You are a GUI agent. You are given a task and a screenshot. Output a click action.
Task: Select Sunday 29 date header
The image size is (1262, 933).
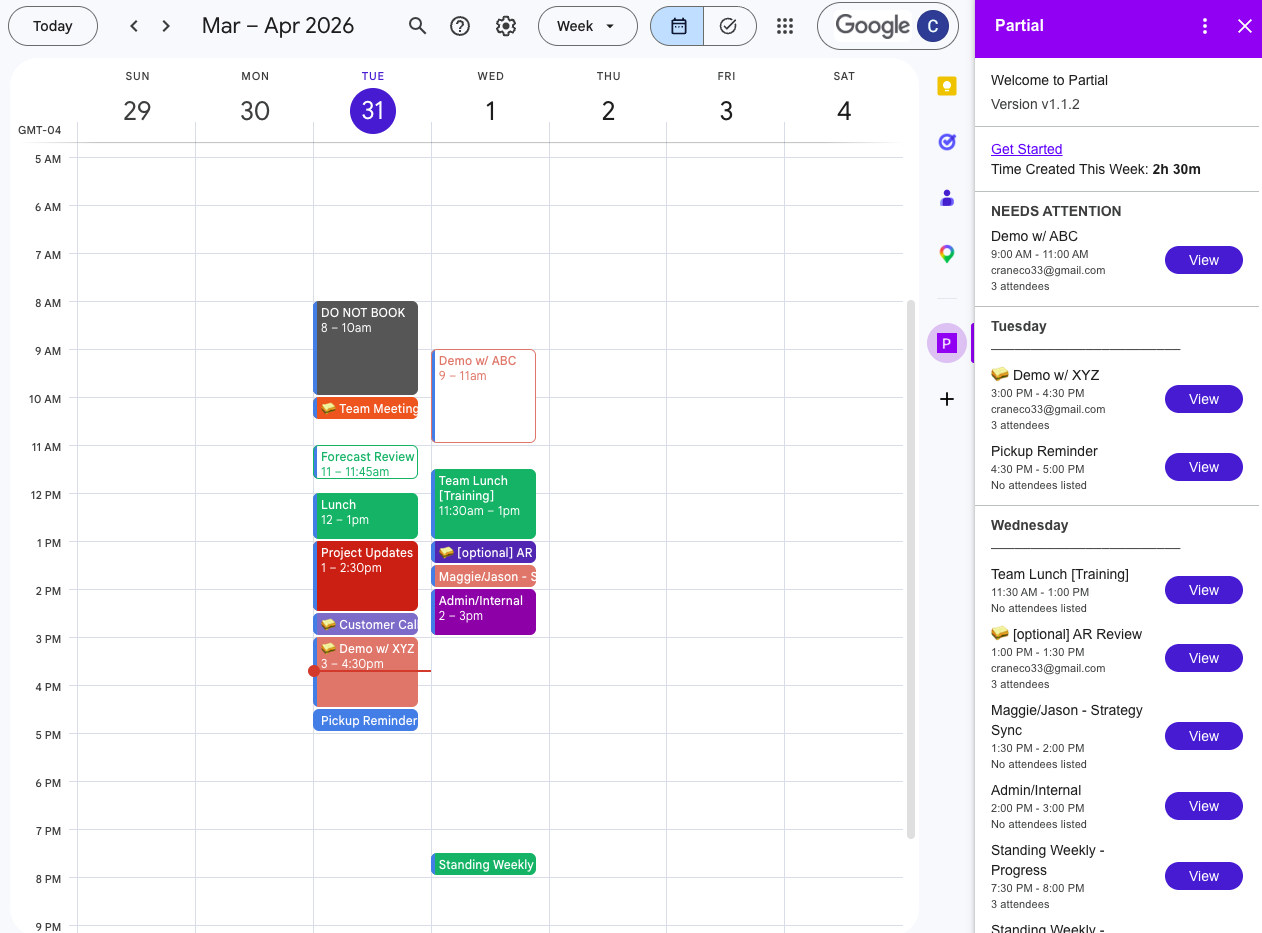point(137,111)
